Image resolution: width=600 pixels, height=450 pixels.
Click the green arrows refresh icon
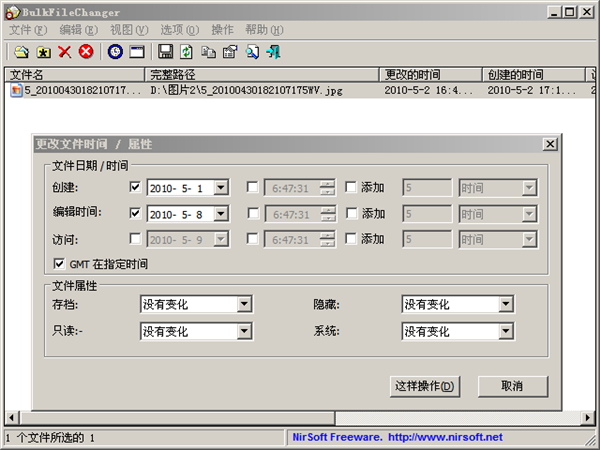(x=186, y=52)
